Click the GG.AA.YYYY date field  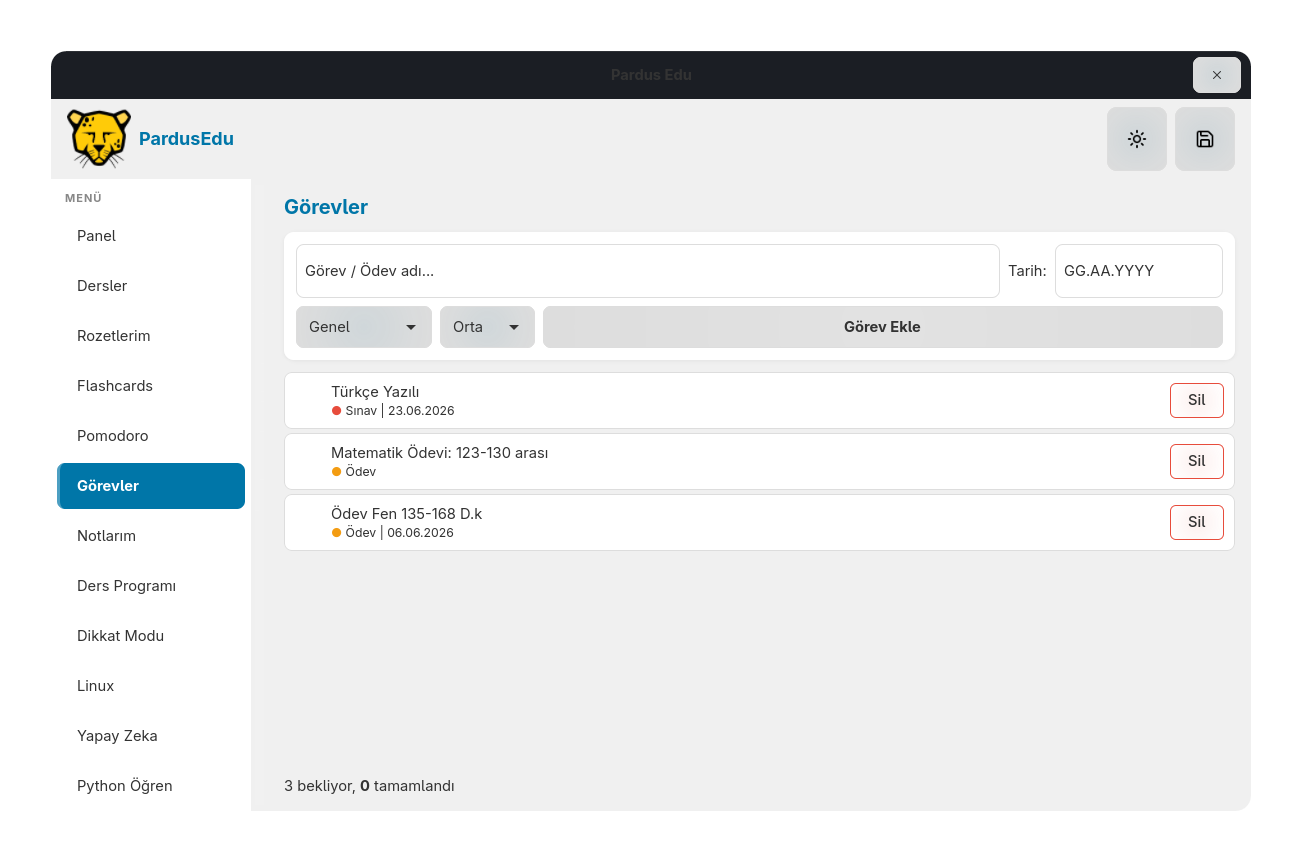click(x=1138, y=271)
